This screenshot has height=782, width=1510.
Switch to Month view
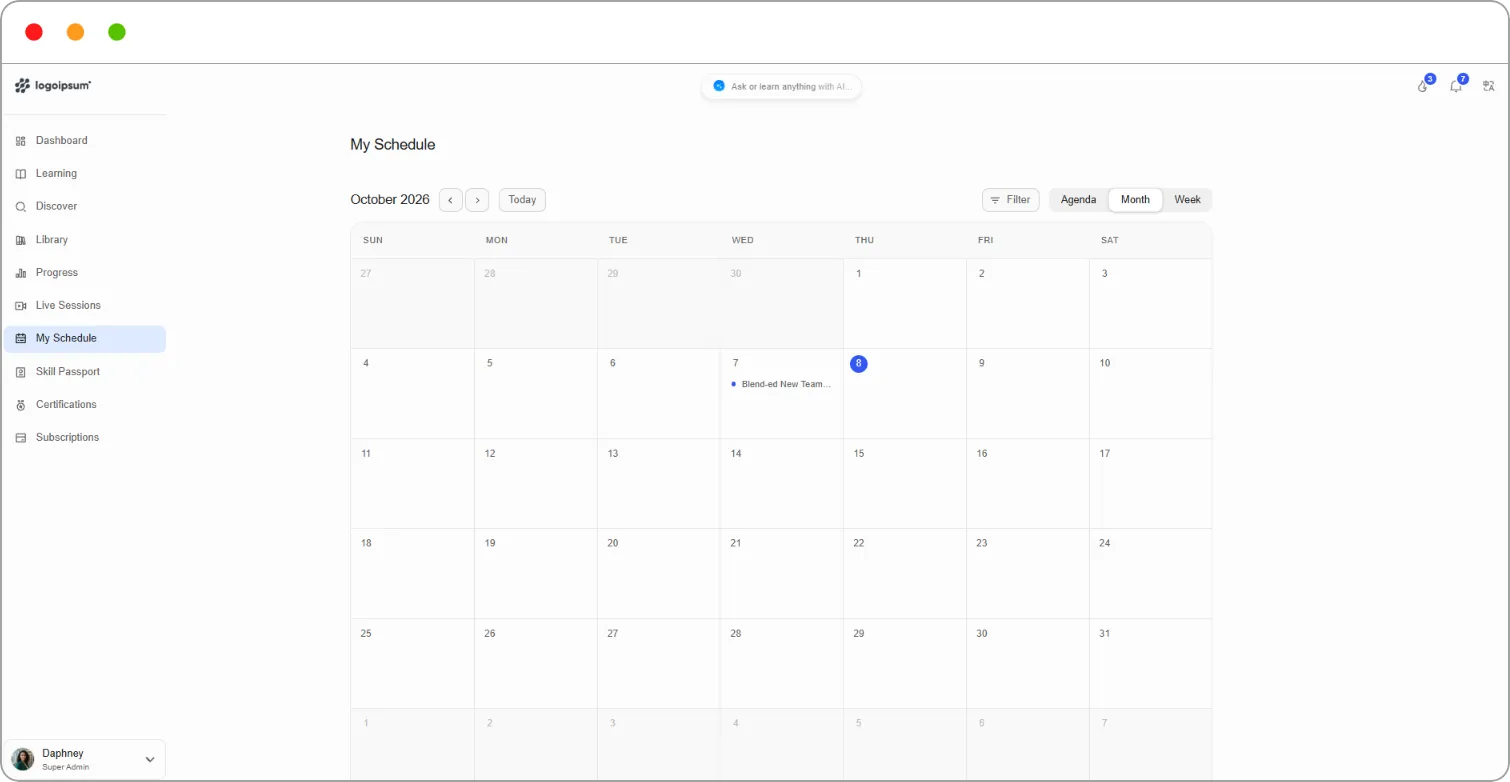pos(1135,200)
